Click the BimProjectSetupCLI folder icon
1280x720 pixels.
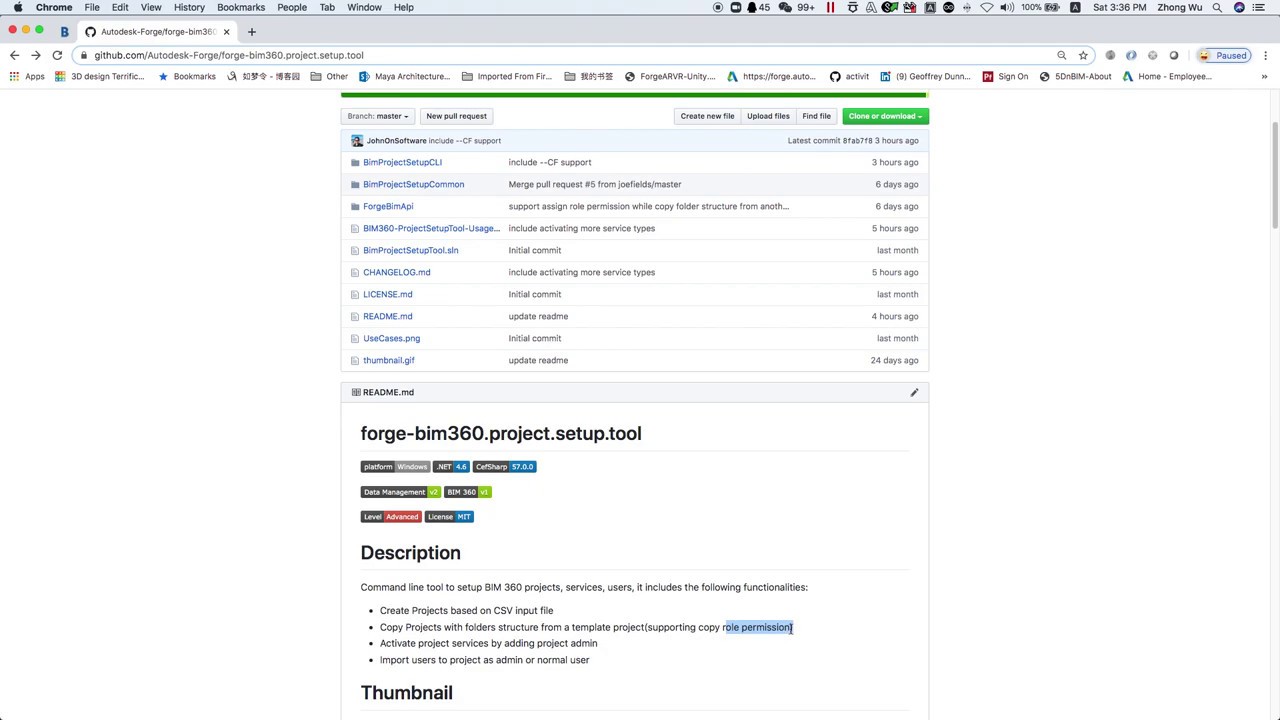[355, 162]
